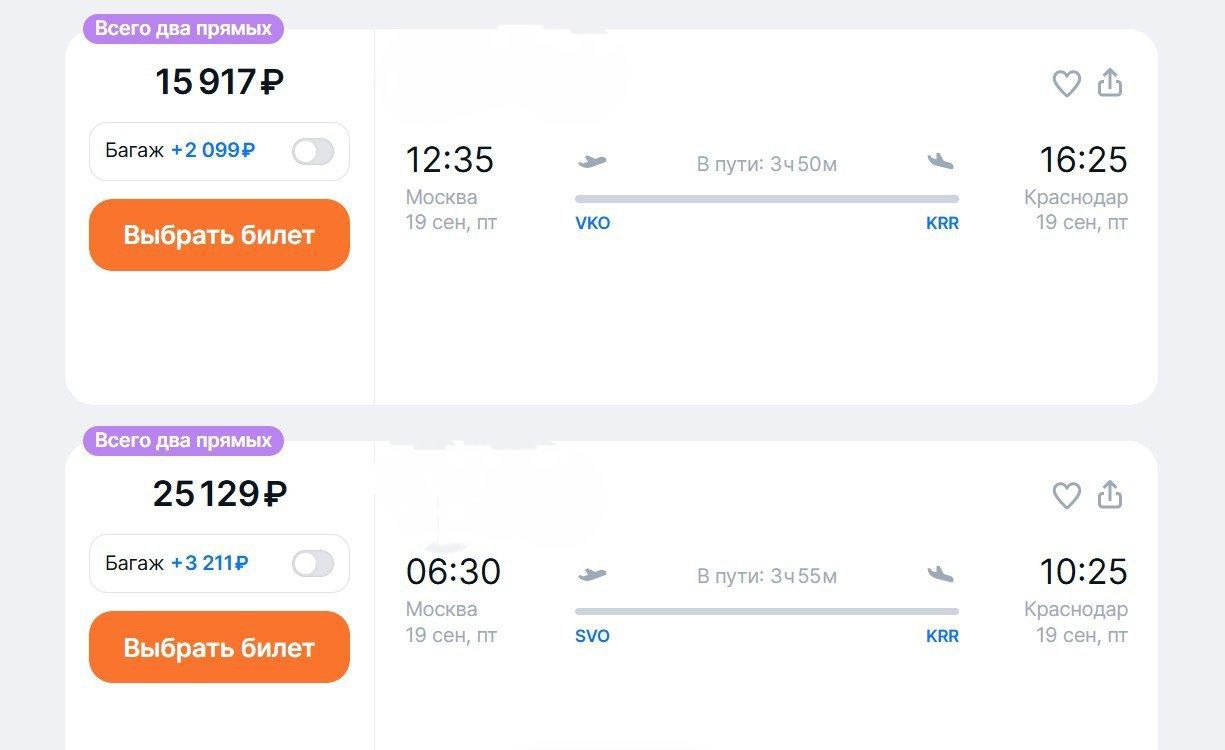Click departure plane icon on SVO flight
Screen dimensions: 1225x750
592,575
